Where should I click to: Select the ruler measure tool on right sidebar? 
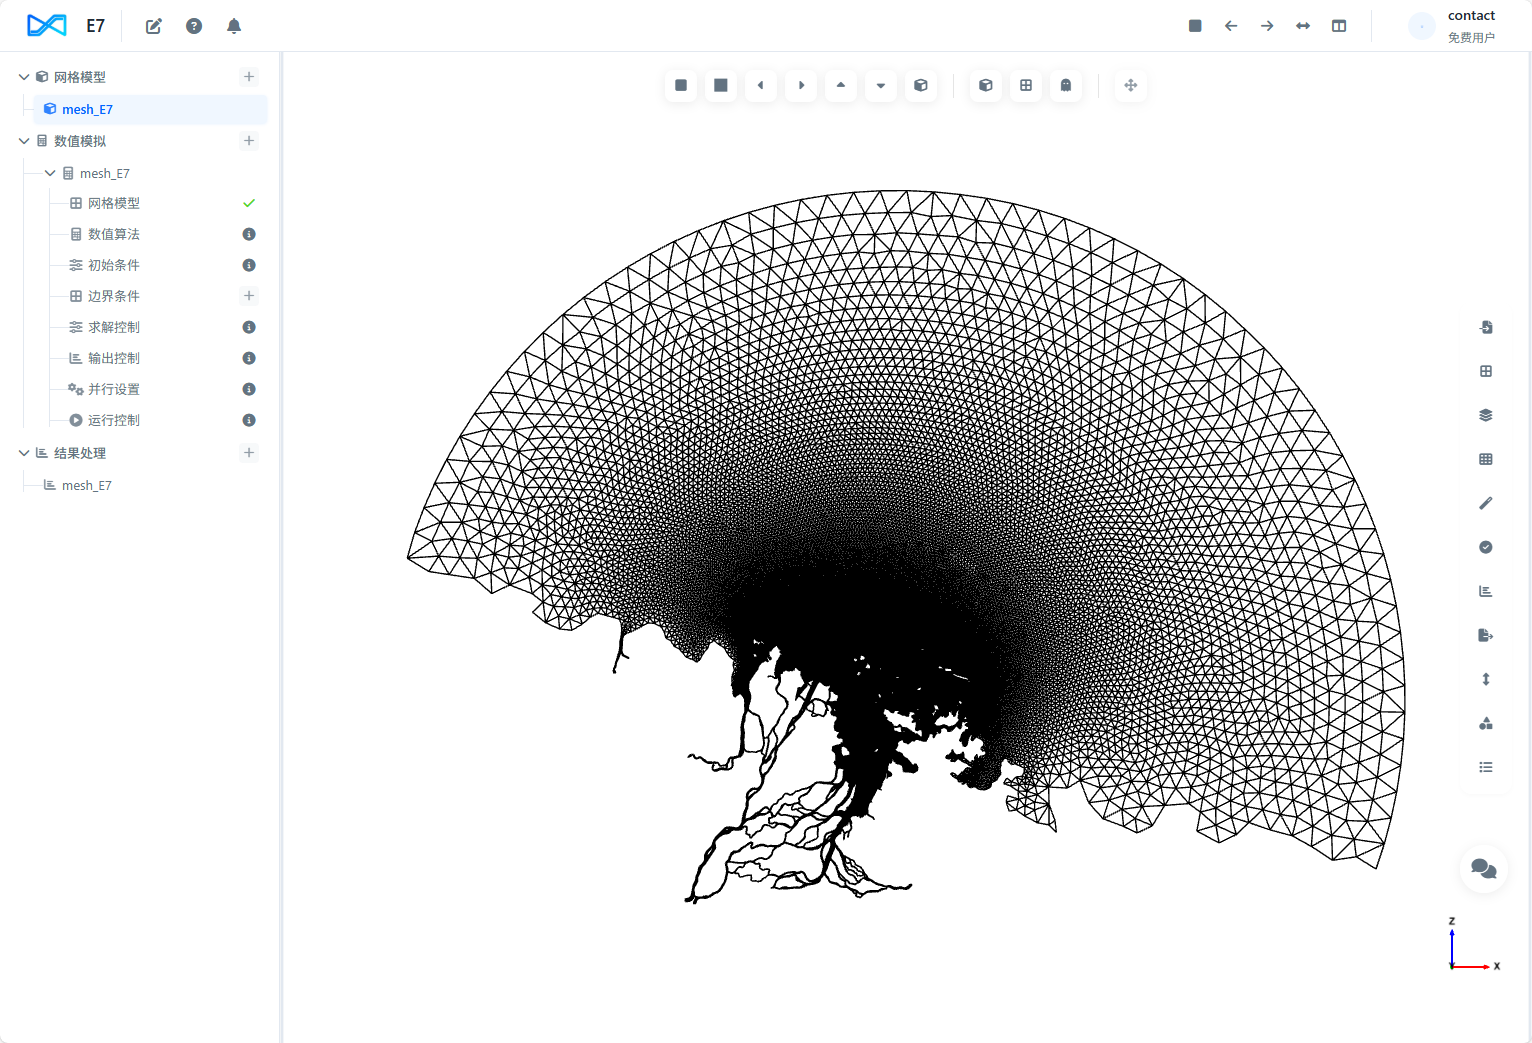1485,503
